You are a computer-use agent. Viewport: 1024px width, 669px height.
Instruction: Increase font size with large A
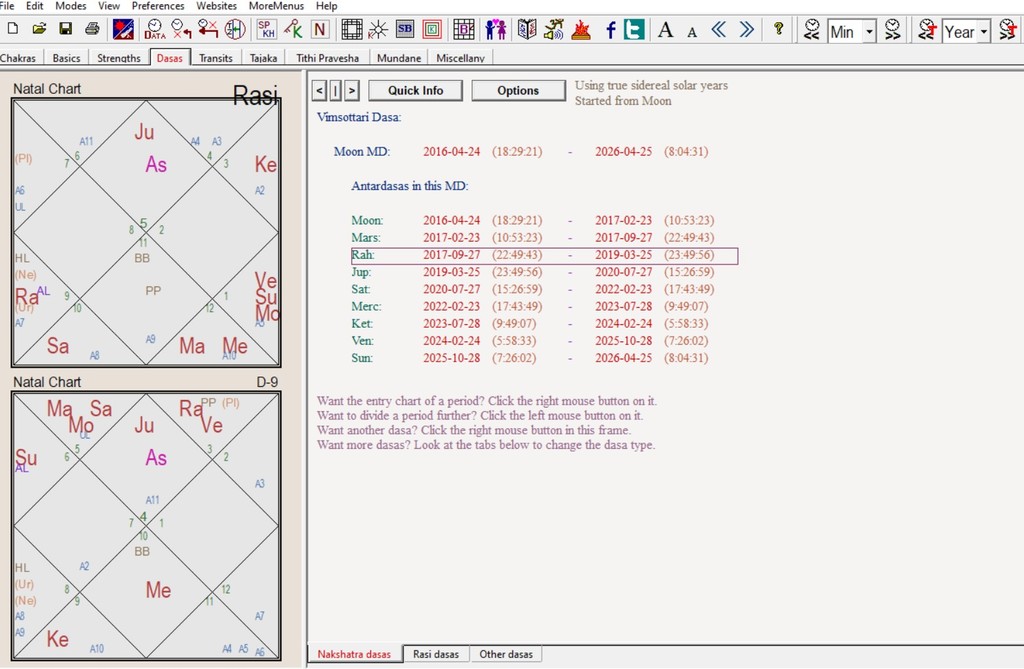pos(665,29)
